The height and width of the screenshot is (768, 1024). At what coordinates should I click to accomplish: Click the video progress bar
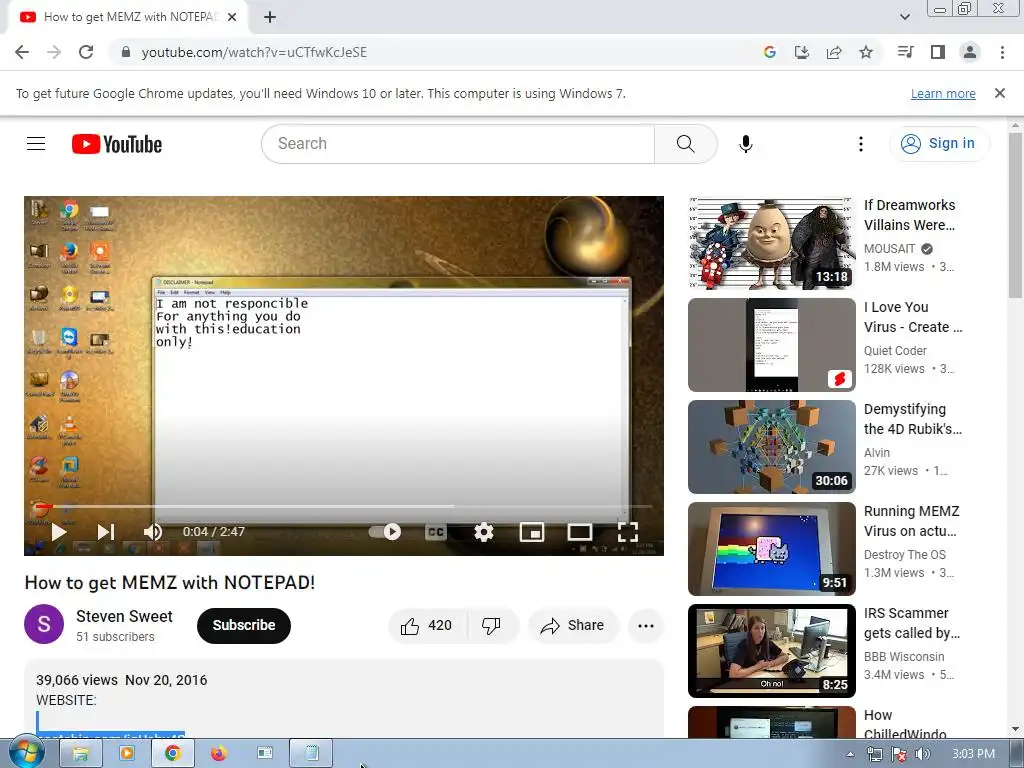(344, 506)
